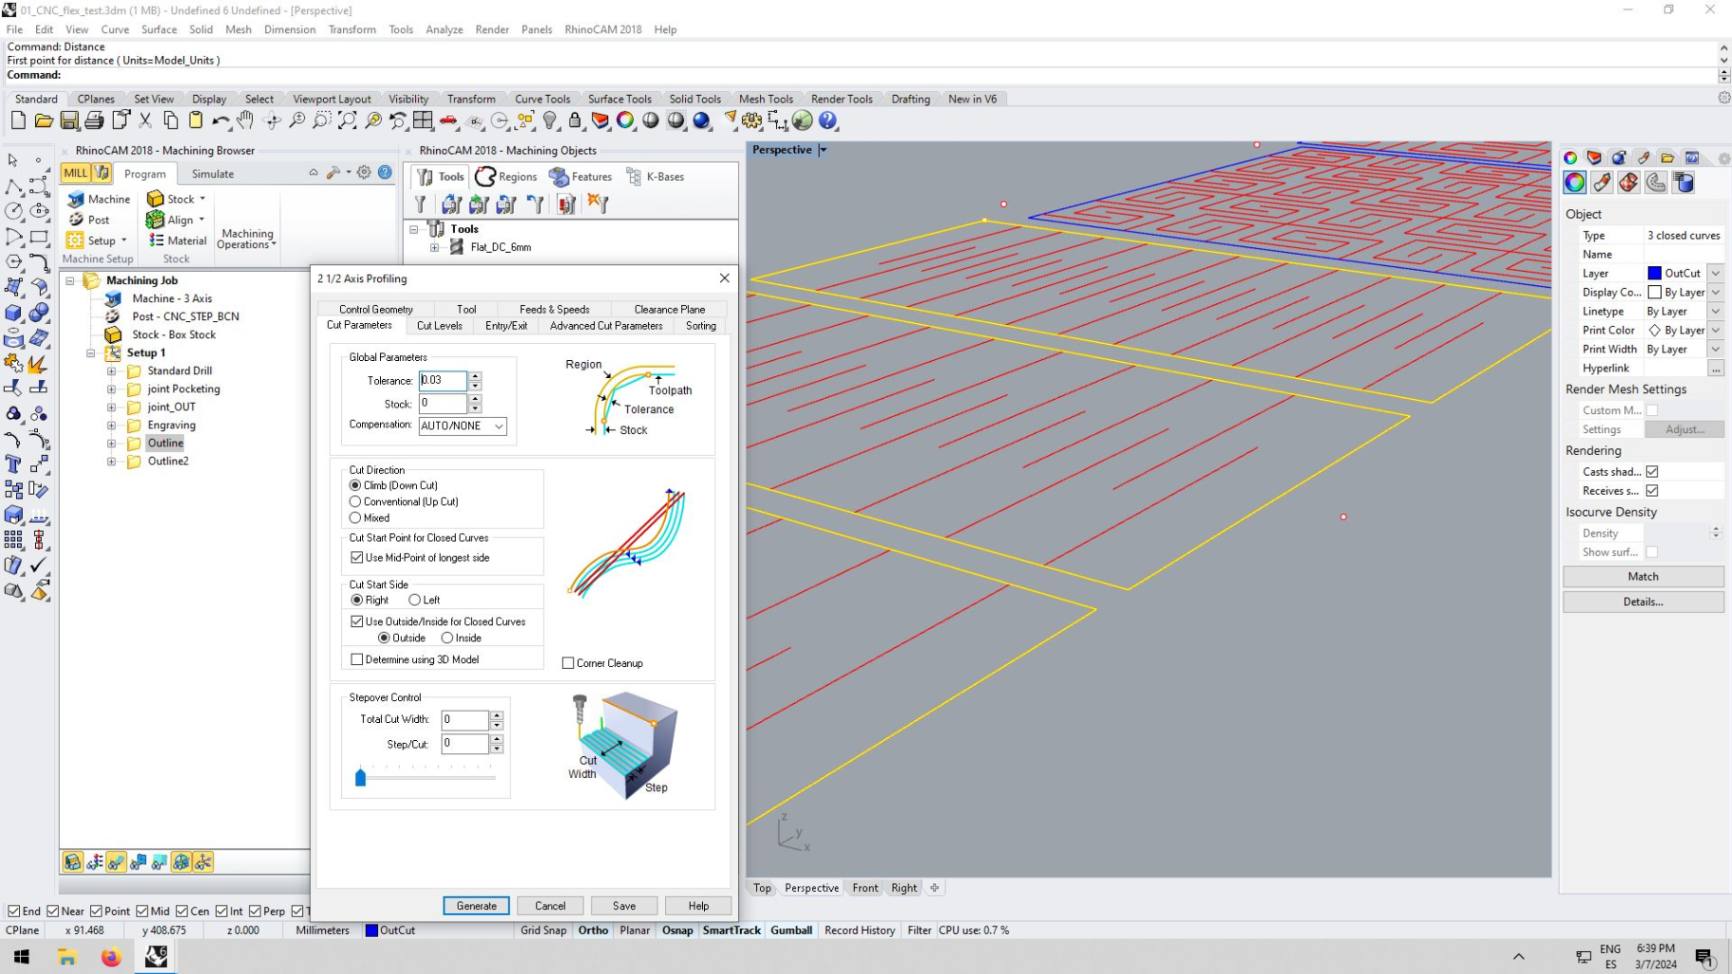Click the light bulb Hide objects icon
The height and width of the screenshot is (974, 1732).
pos(550,121)
